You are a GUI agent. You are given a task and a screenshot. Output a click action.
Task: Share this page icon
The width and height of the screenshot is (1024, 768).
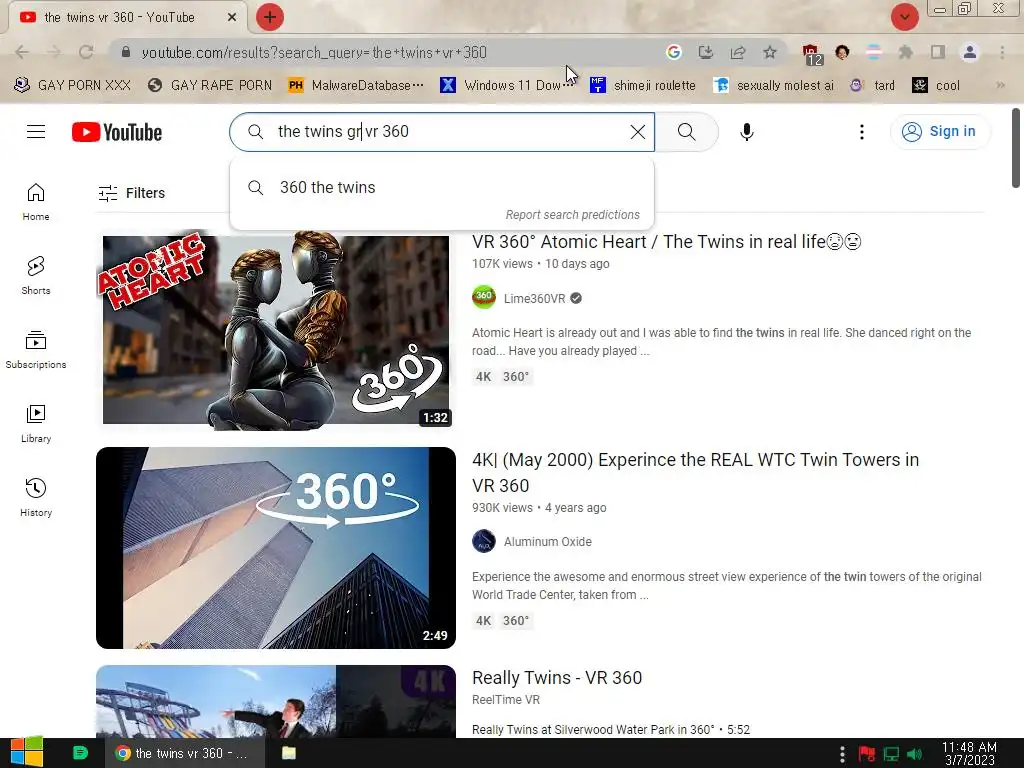pos(738,52)
